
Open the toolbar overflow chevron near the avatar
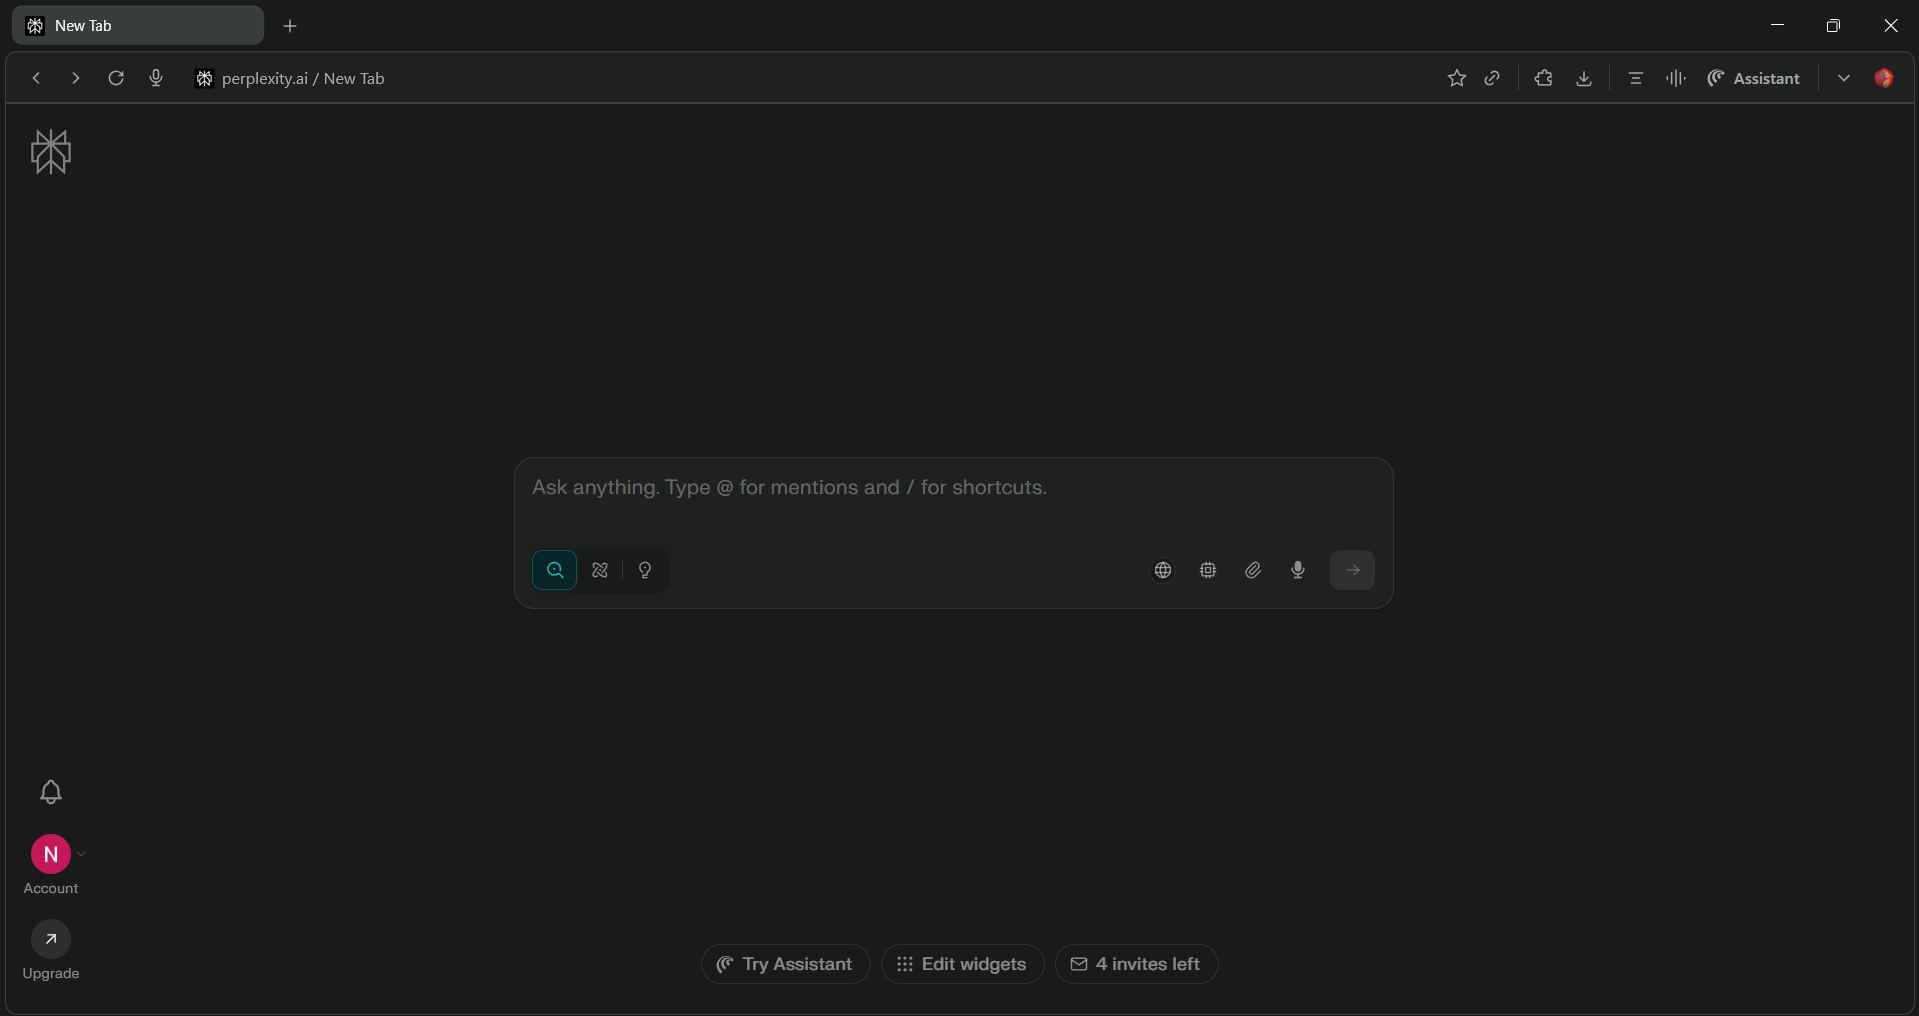click(1843, 78)
